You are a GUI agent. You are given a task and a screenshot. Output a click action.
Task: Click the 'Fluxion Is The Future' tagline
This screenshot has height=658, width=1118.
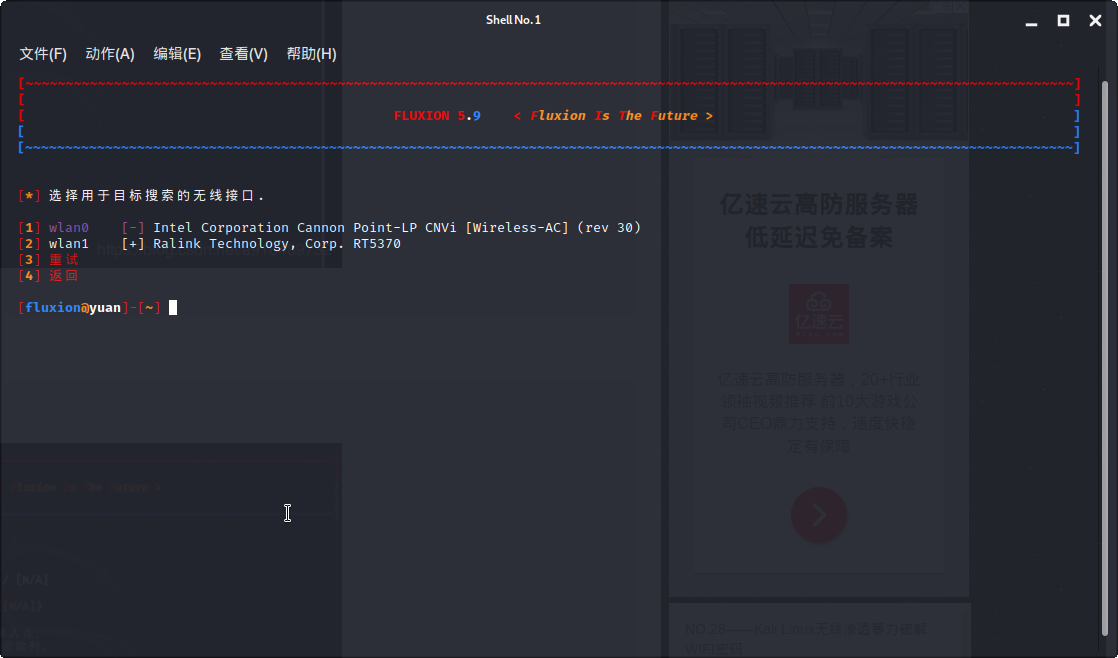coord(613,115)
